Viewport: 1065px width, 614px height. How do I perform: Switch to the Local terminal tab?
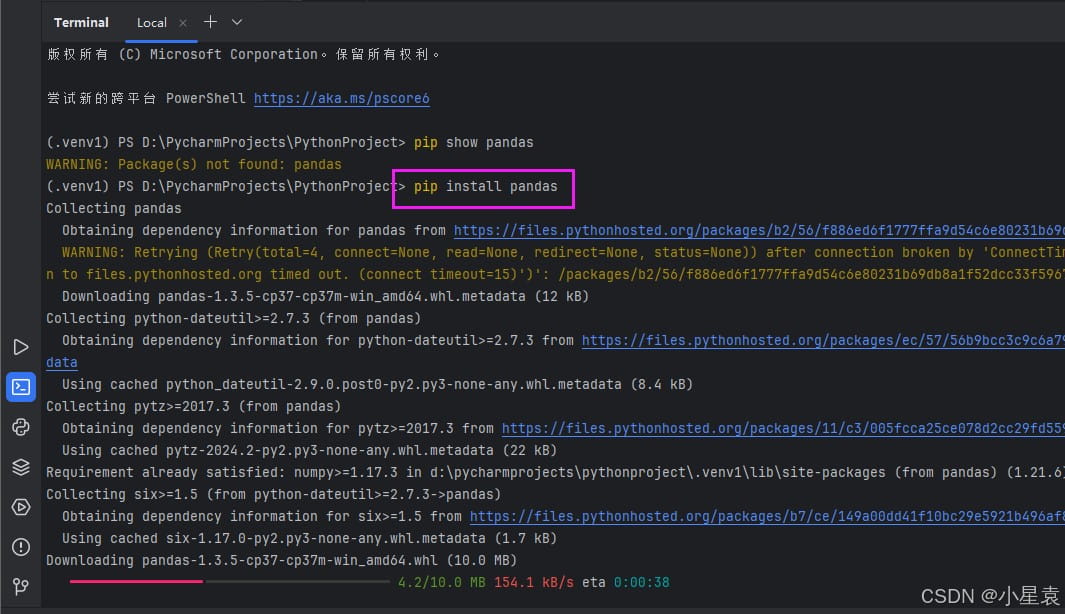click(152, 22)
